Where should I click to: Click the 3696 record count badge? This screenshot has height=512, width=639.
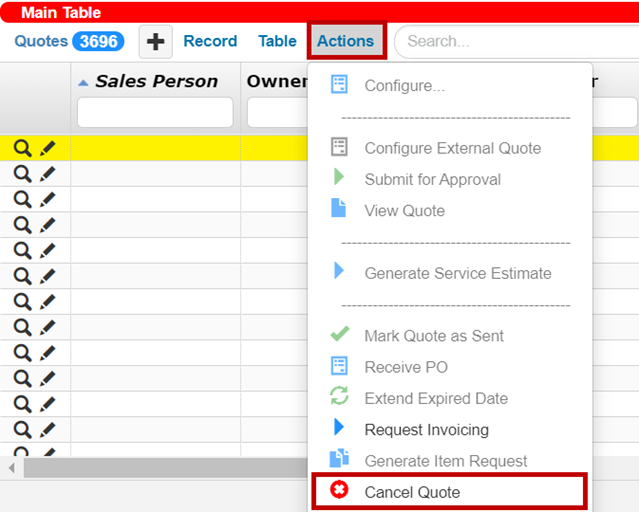click(x=98, y=42)
